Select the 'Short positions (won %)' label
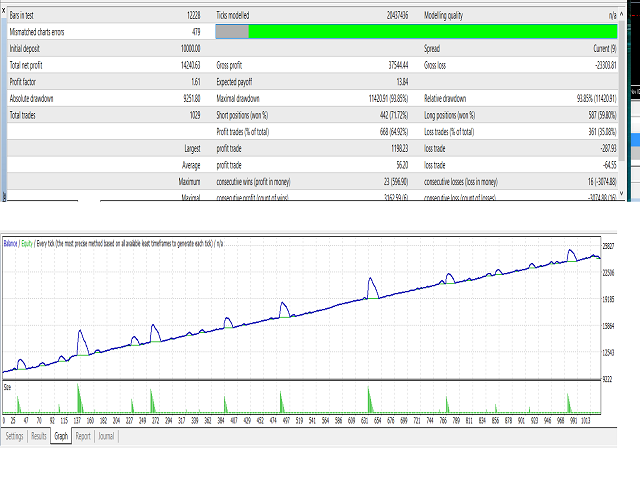The height and width of the screenshot is (480, 640). 242,116
